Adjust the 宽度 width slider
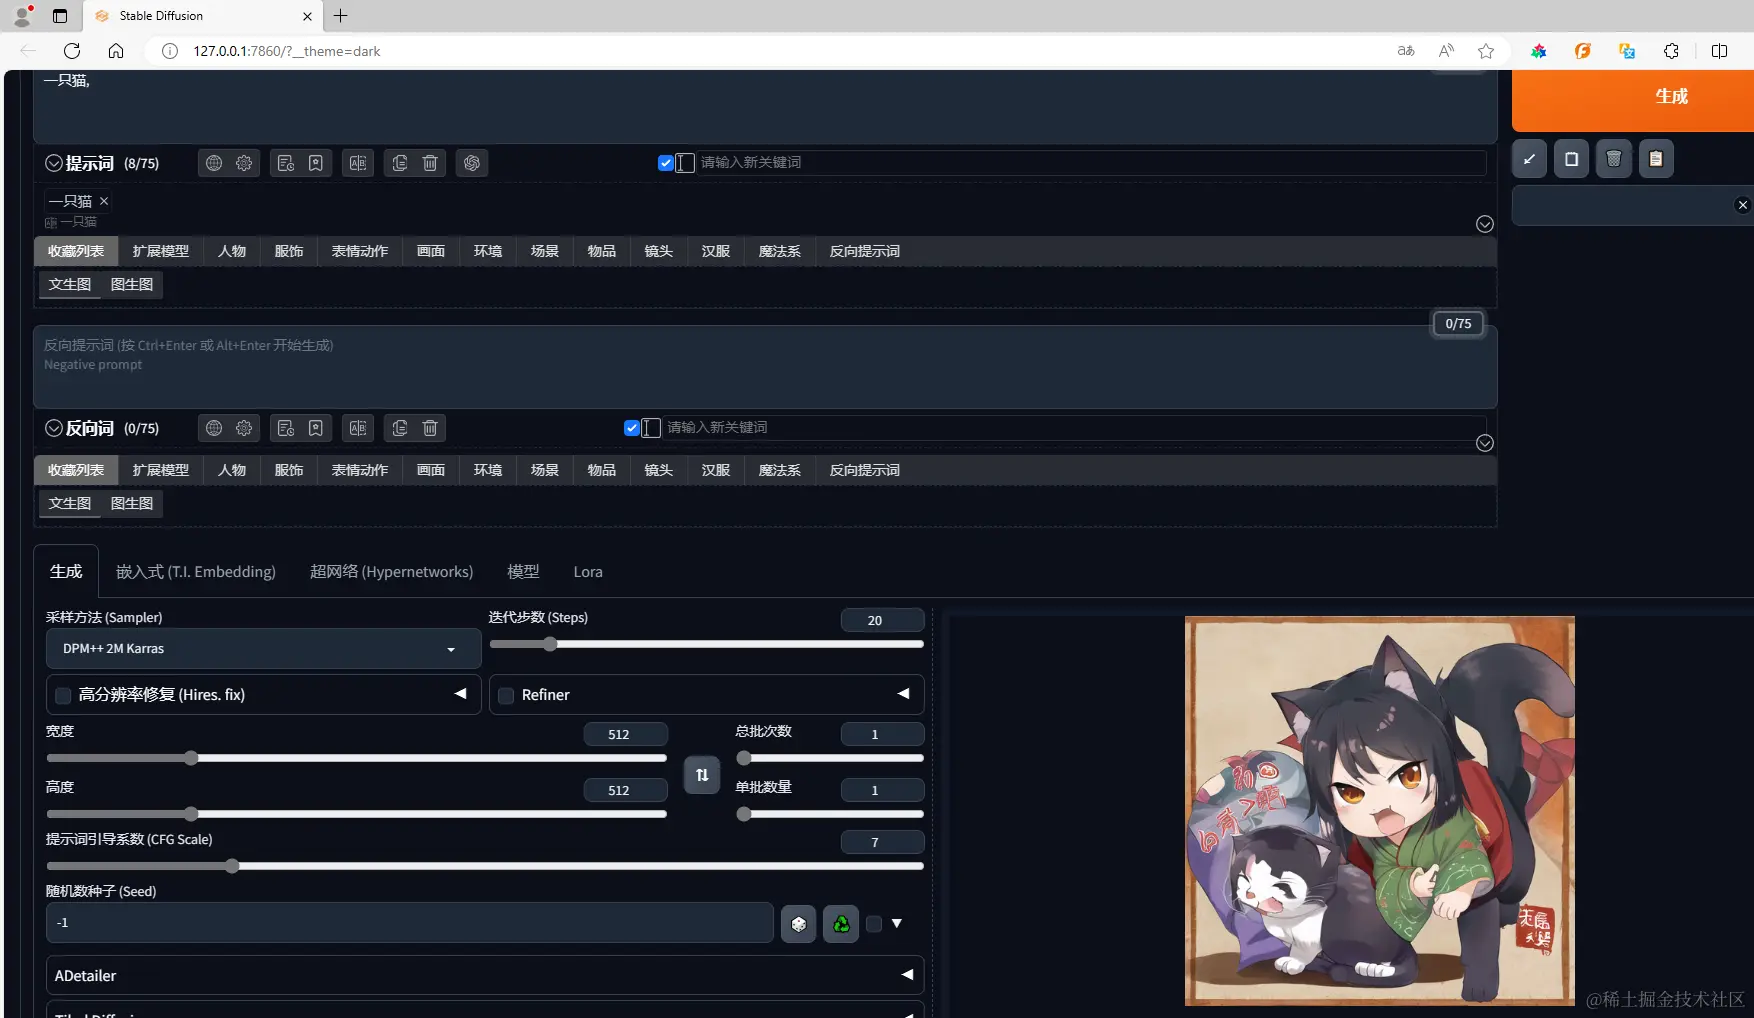Image resolution: width=1754 pixels, height=1018 pixels. [356, 758]
